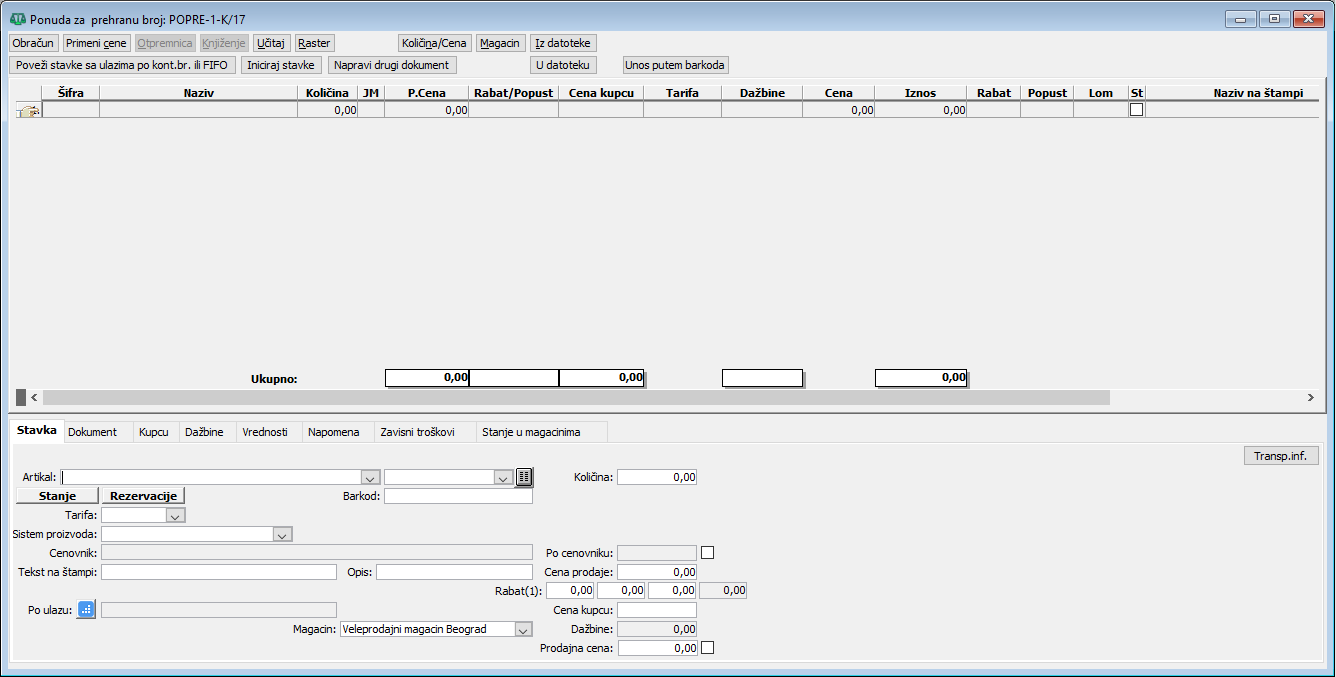Click the Napravi drugi dokument button

392,65
